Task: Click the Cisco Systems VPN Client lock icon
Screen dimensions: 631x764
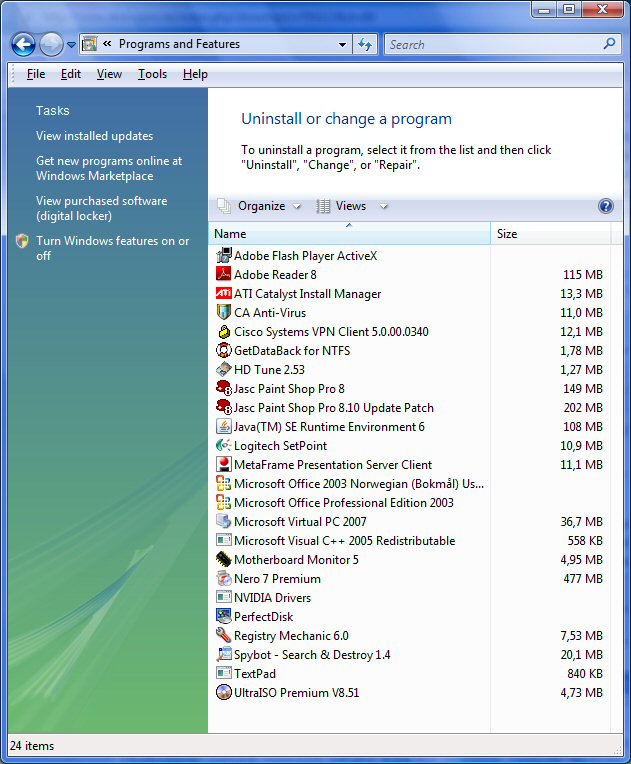Action: click(224, 331)
